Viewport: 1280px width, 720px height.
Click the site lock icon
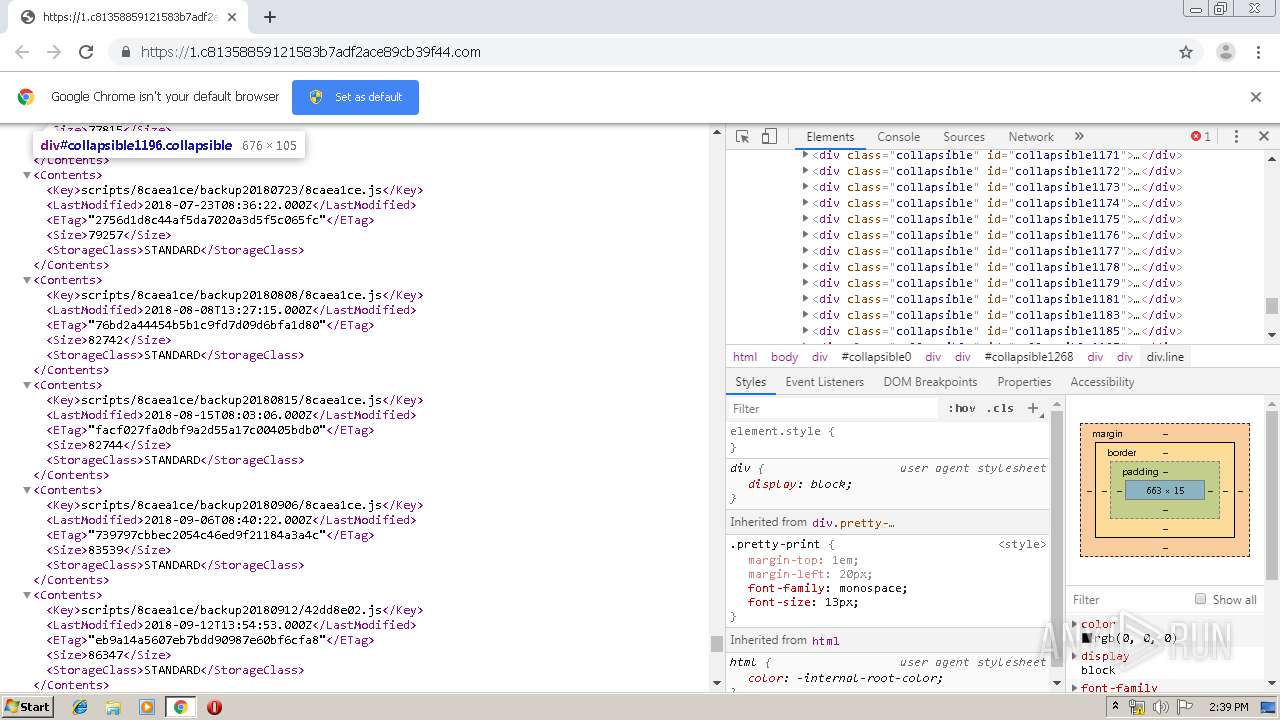[x=125, y=52]
